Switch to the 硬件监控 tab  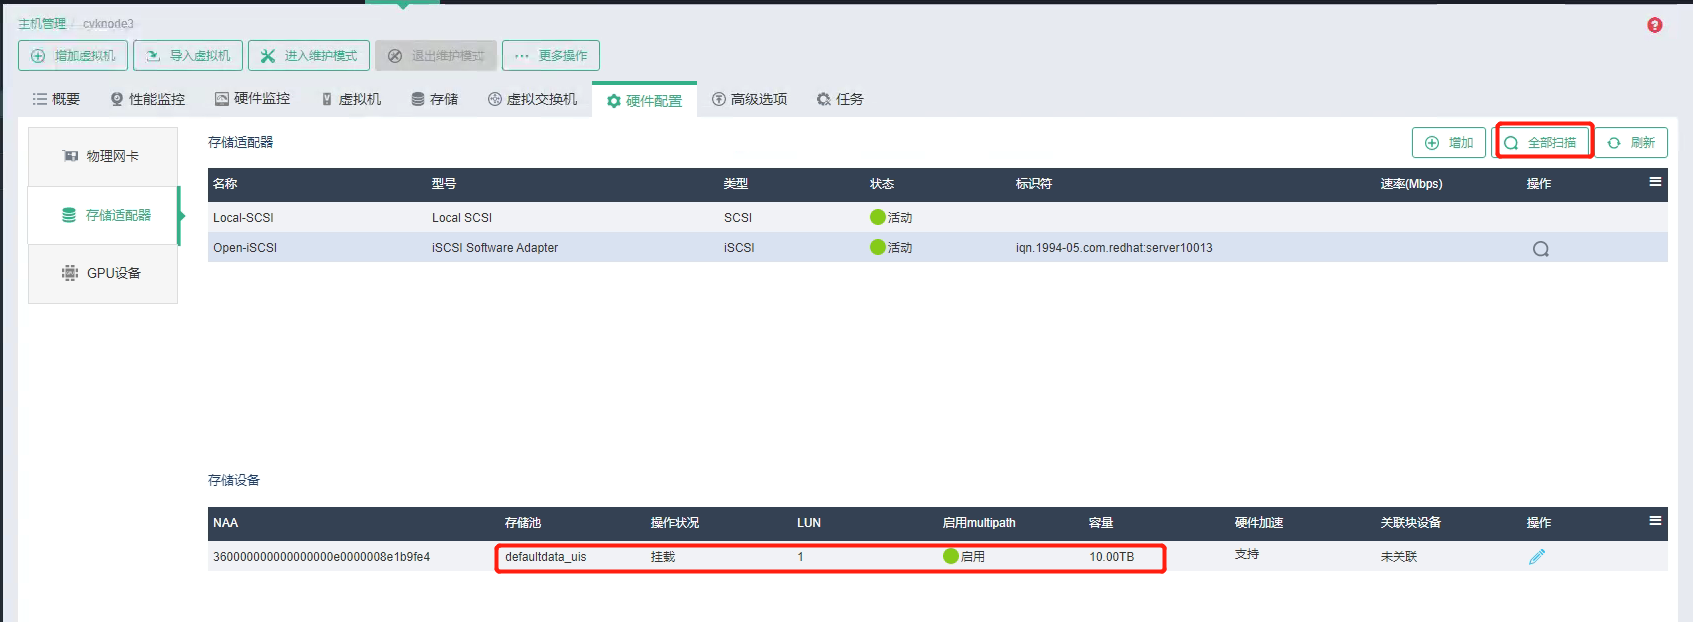point(253,99)
